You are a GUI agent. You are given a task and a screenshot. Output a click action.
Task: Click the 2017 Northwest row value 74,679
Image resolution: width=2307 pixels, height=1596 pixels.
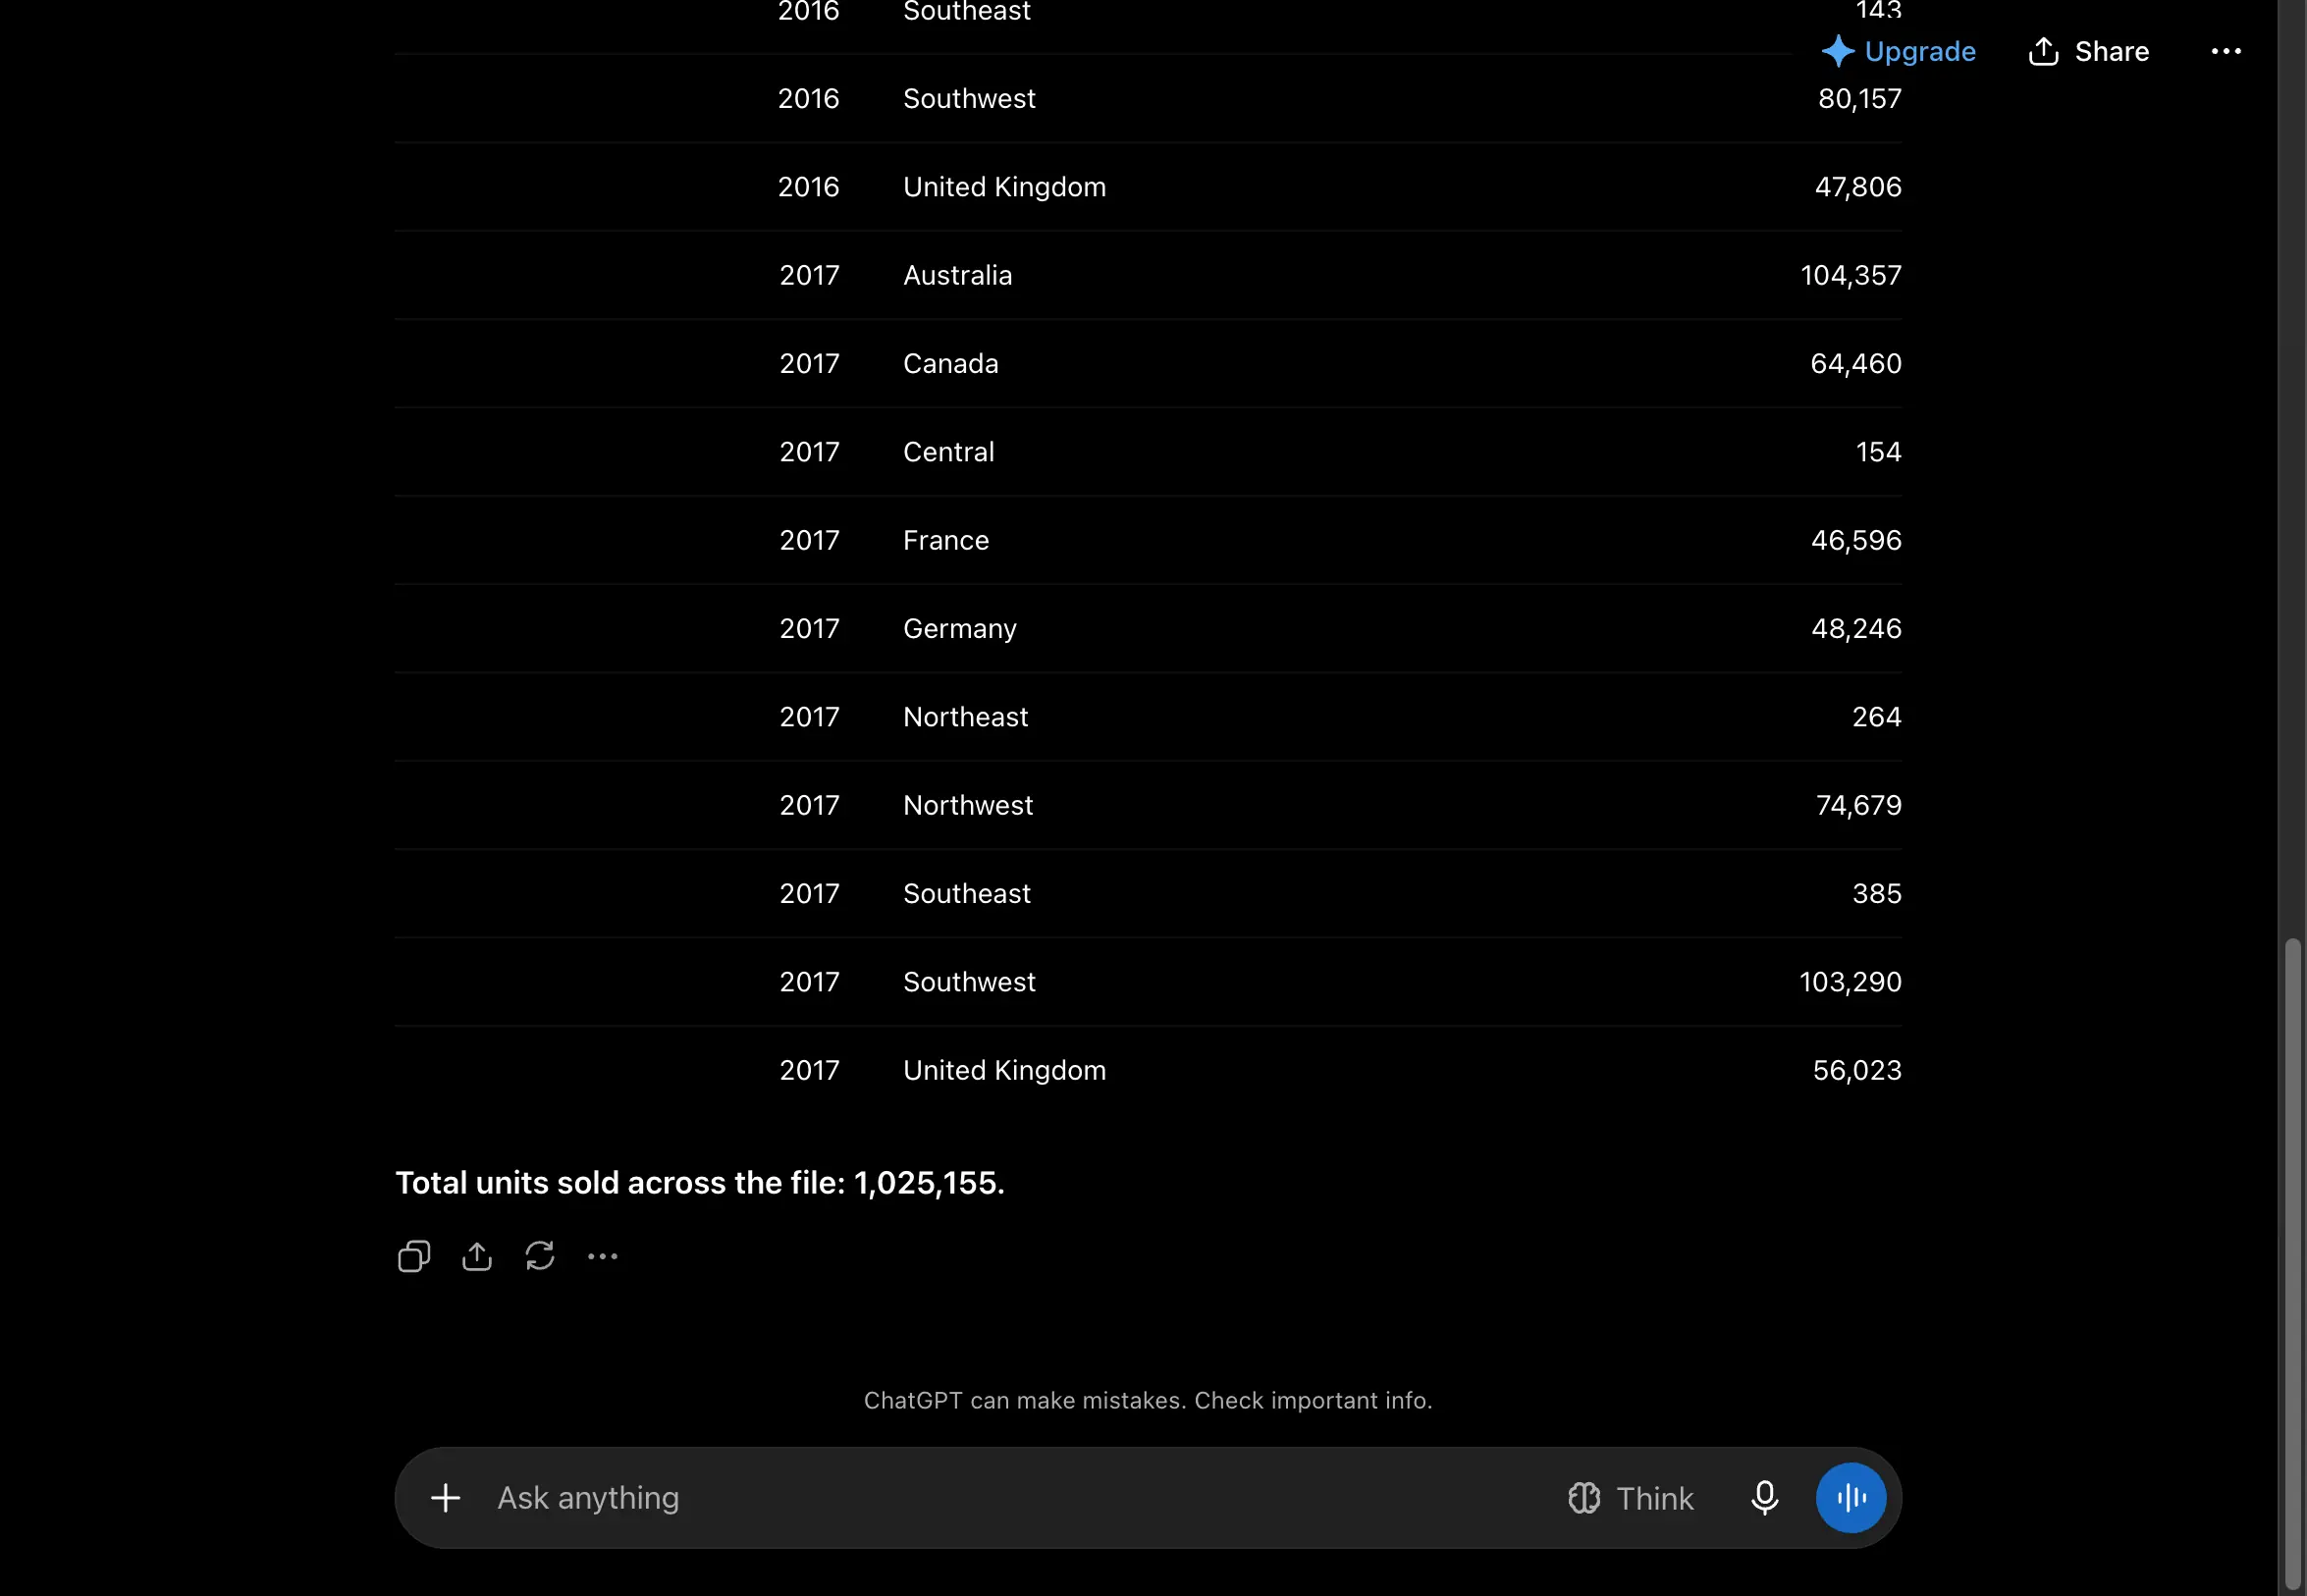pyautogui.click(x=1858, y=805)
